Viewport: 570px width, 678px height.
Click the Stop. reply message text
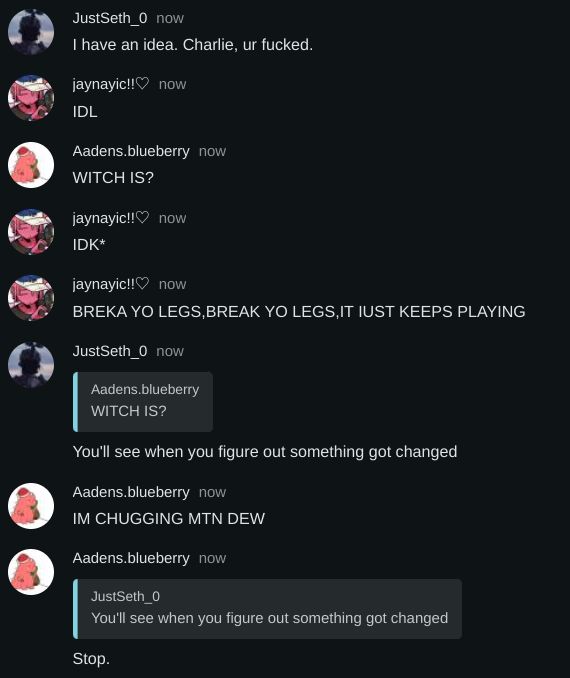tap(91, 659)
